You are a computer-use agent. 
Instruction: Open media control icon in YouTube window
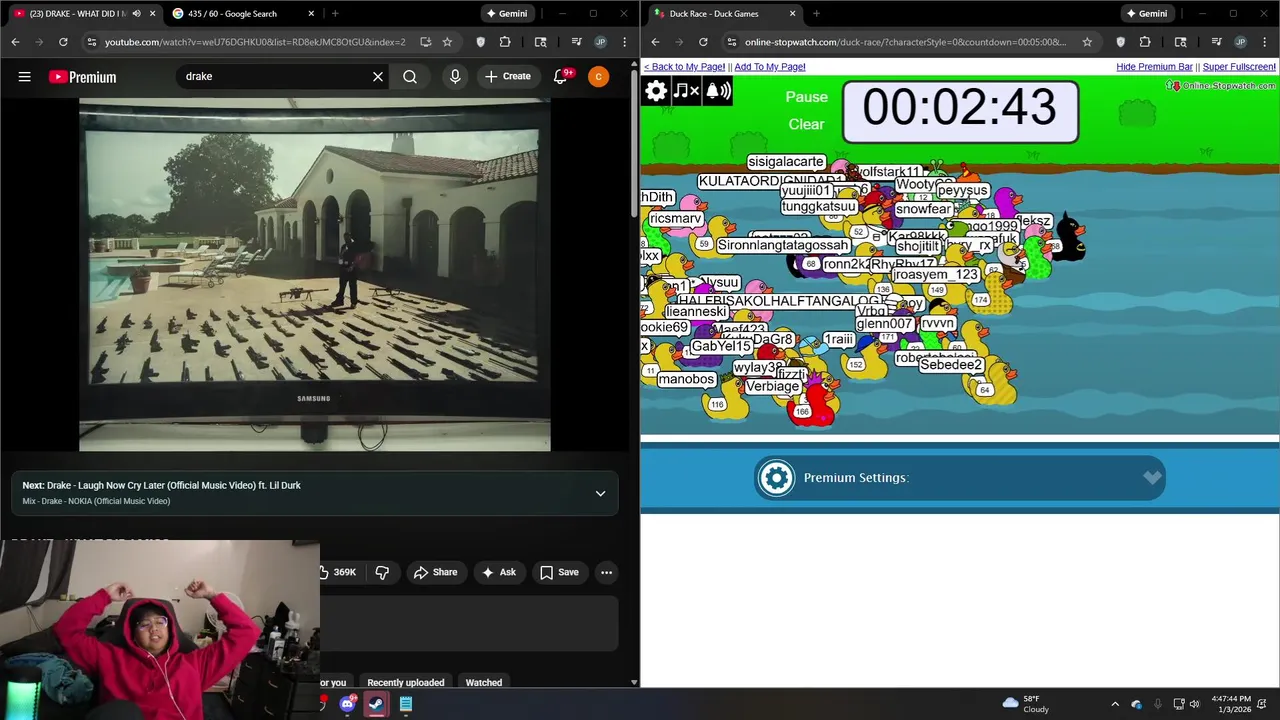(577, 42)
